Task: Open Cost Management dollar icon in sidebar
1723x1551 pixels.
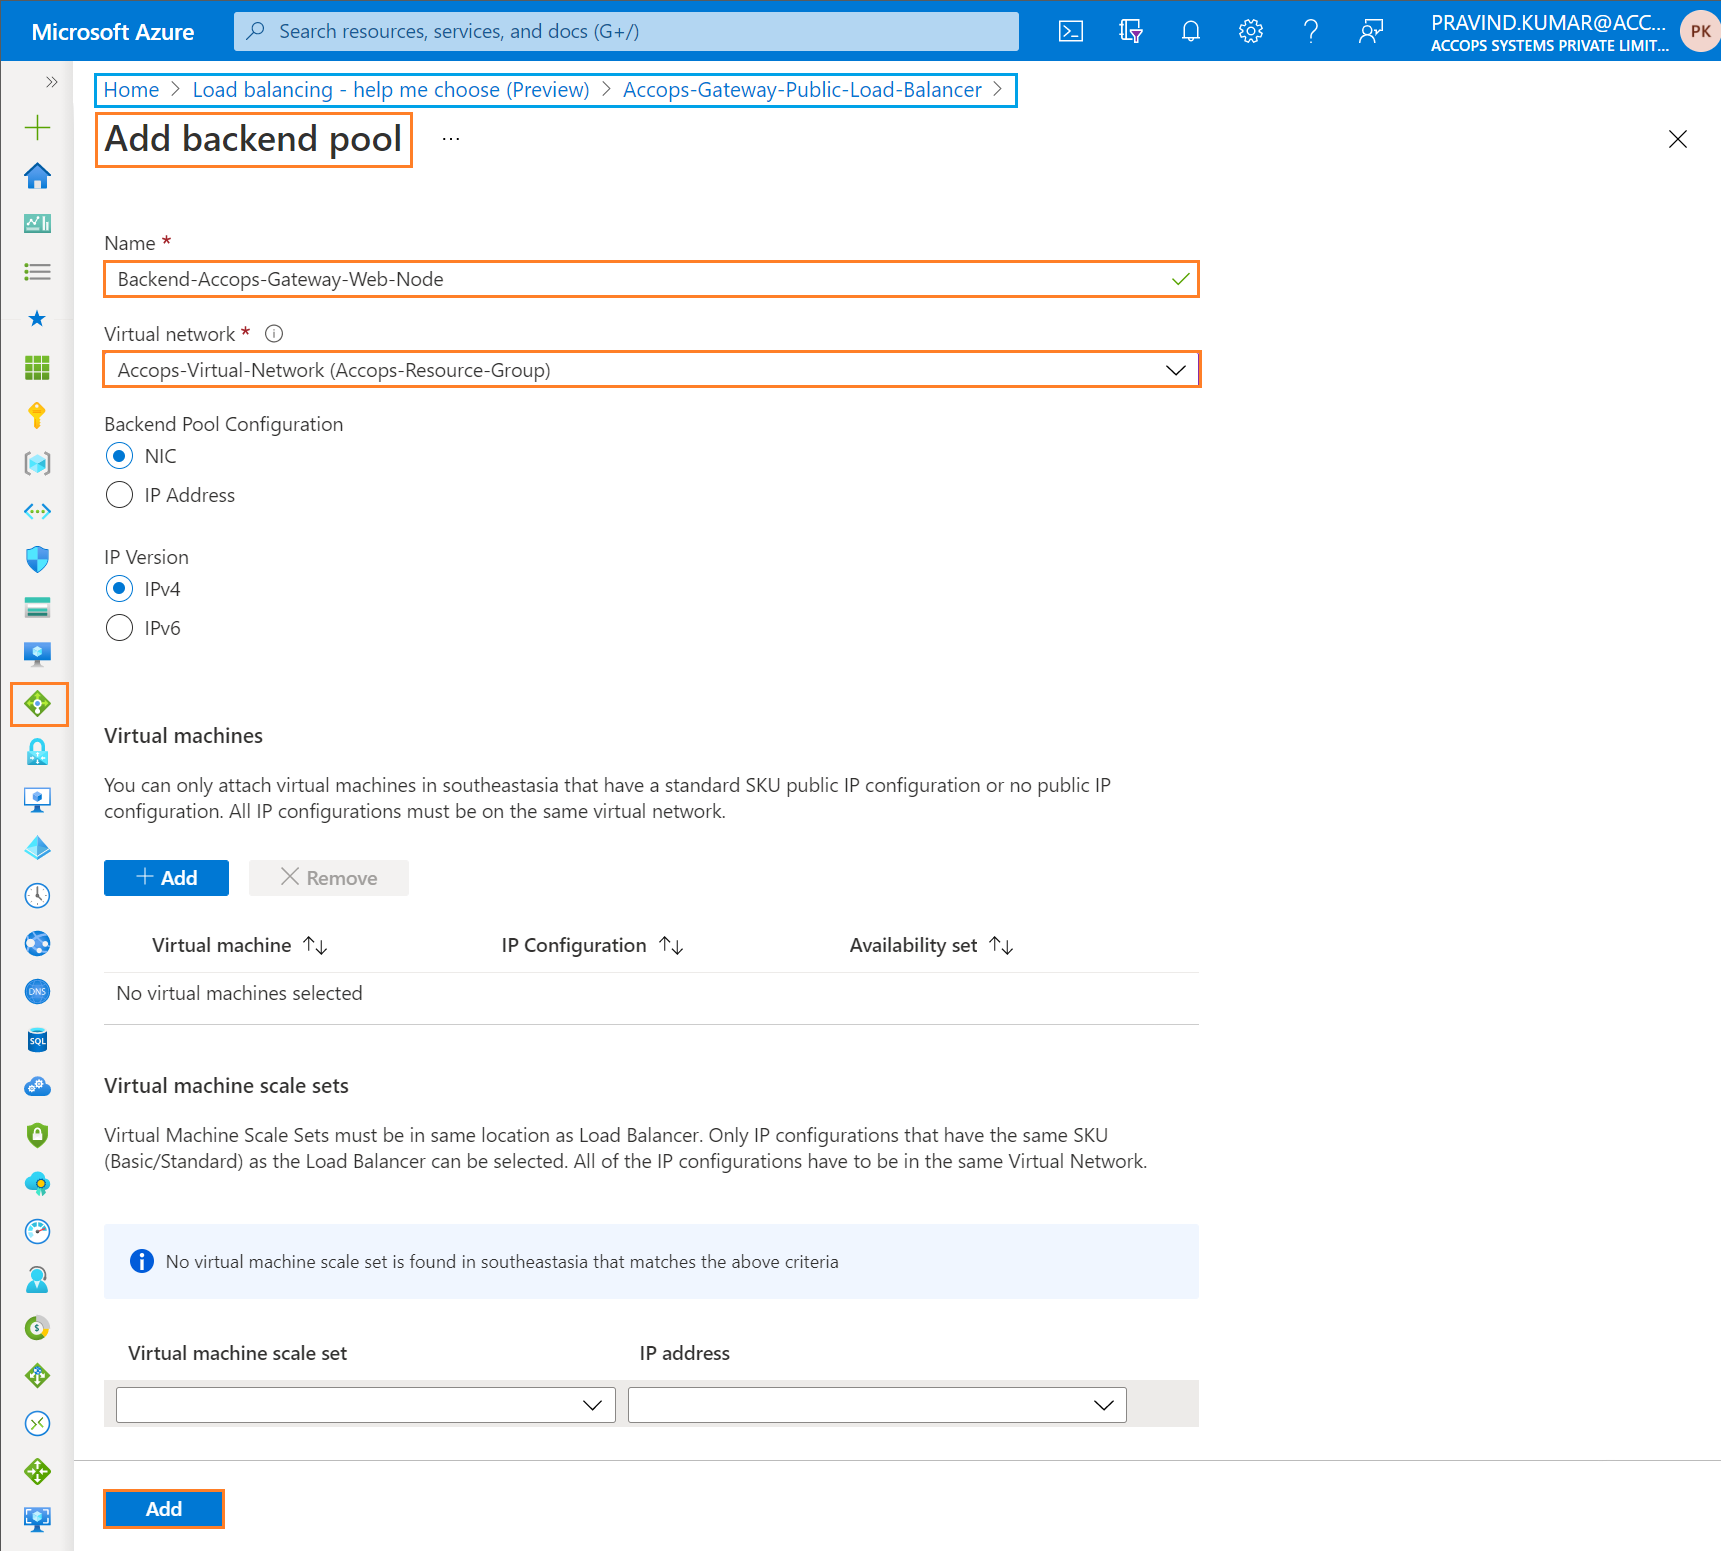Action: pyautogui.click(x=37, y=1327)
